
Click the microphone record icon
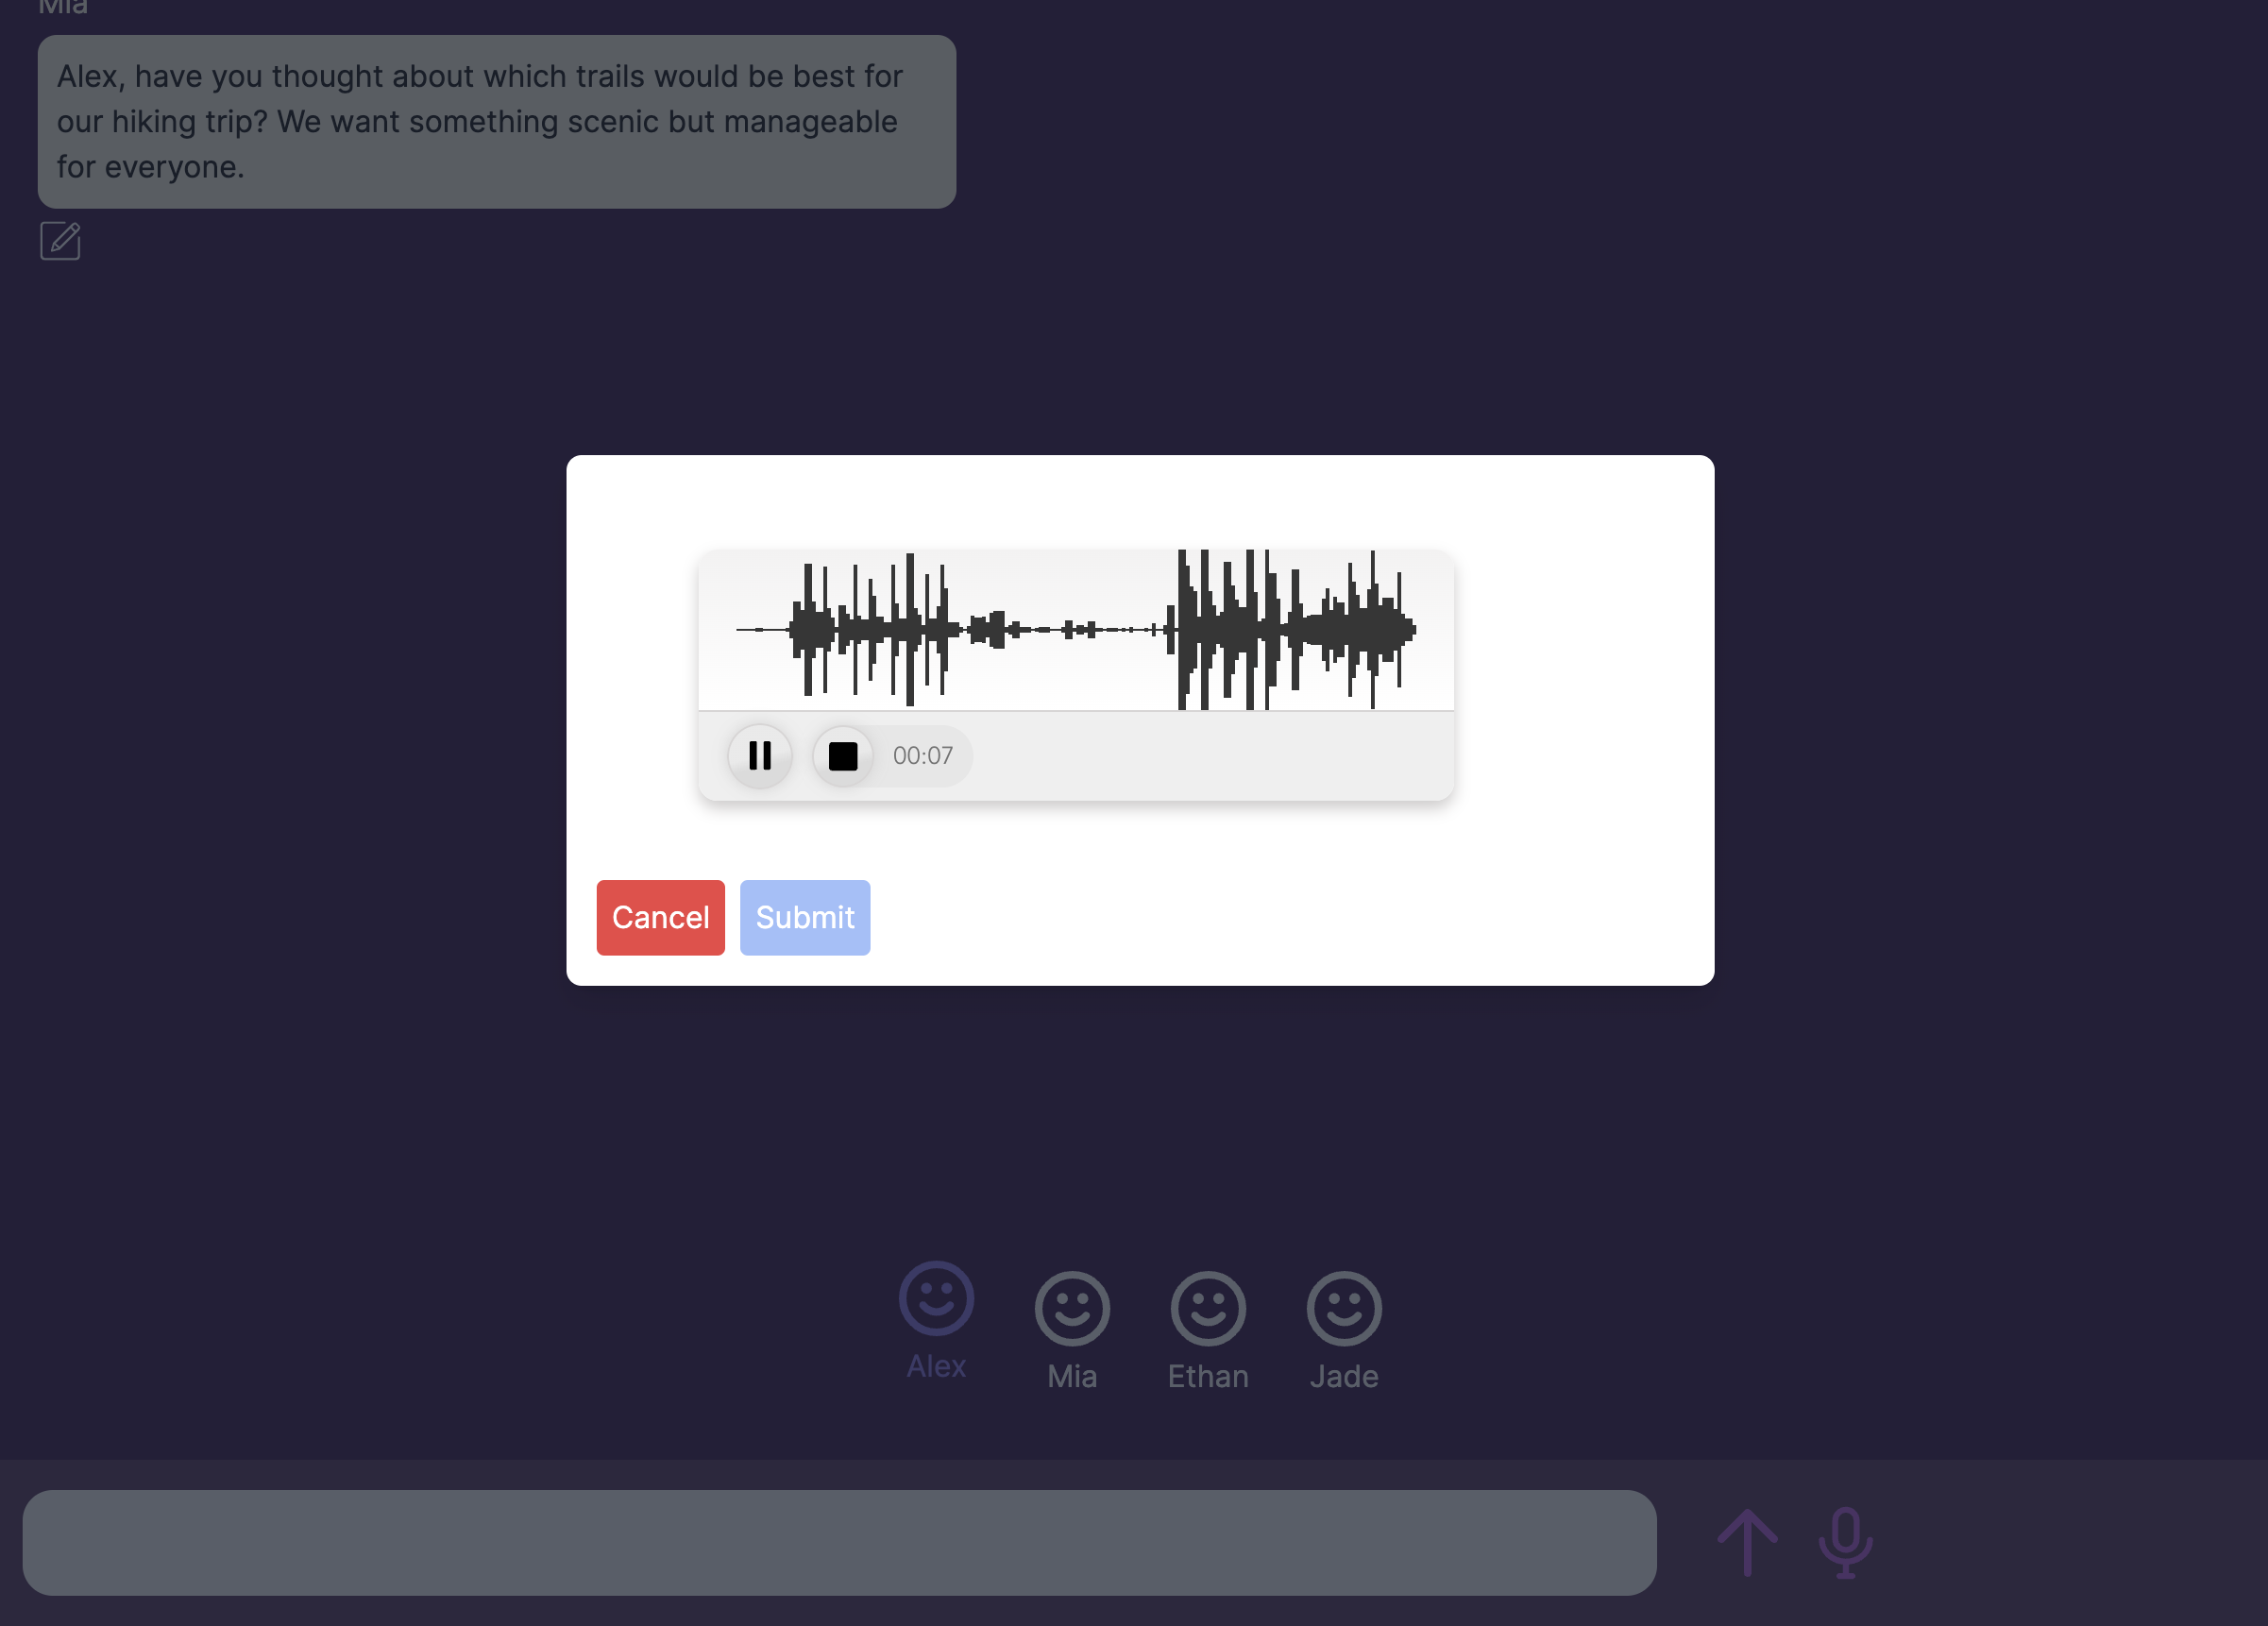coord(1845,1542)
